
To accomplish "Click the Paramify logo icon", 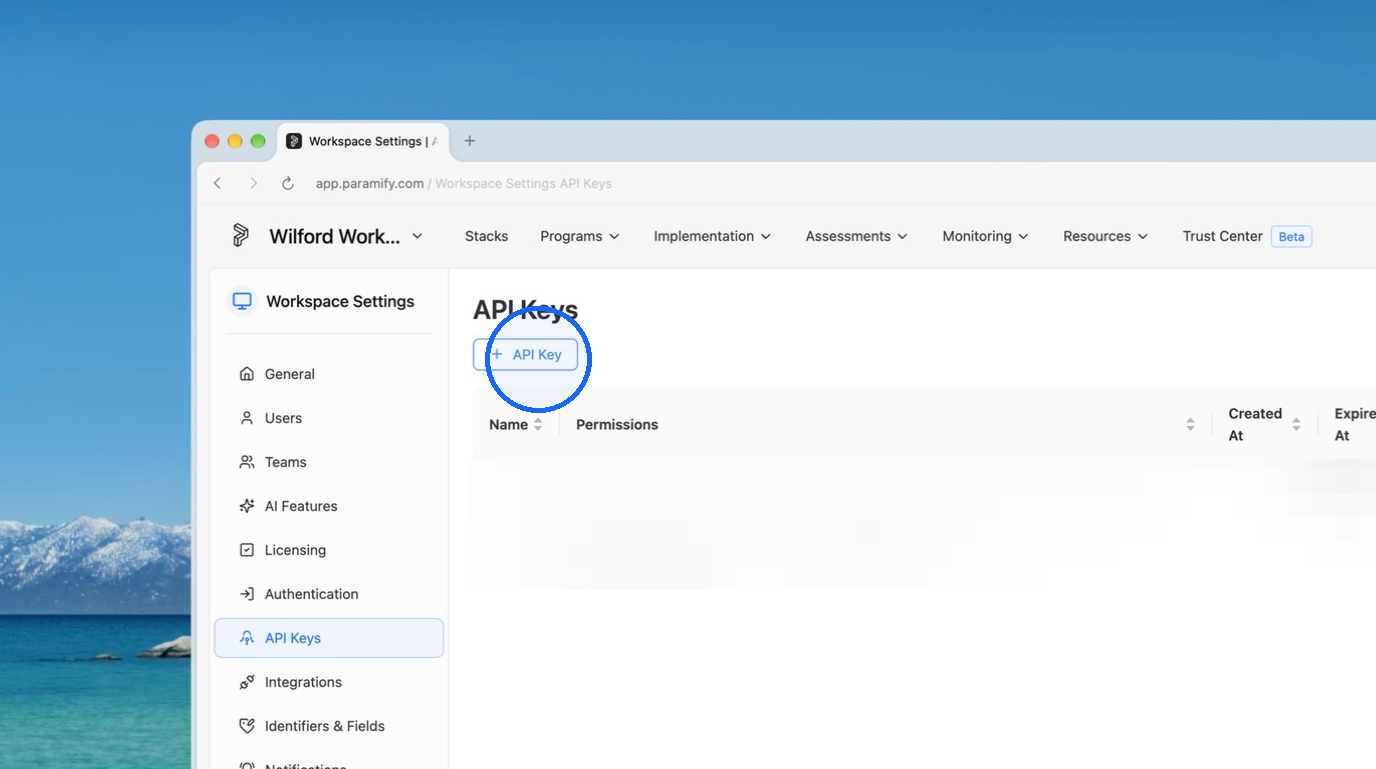I will (x=240, y=235).
